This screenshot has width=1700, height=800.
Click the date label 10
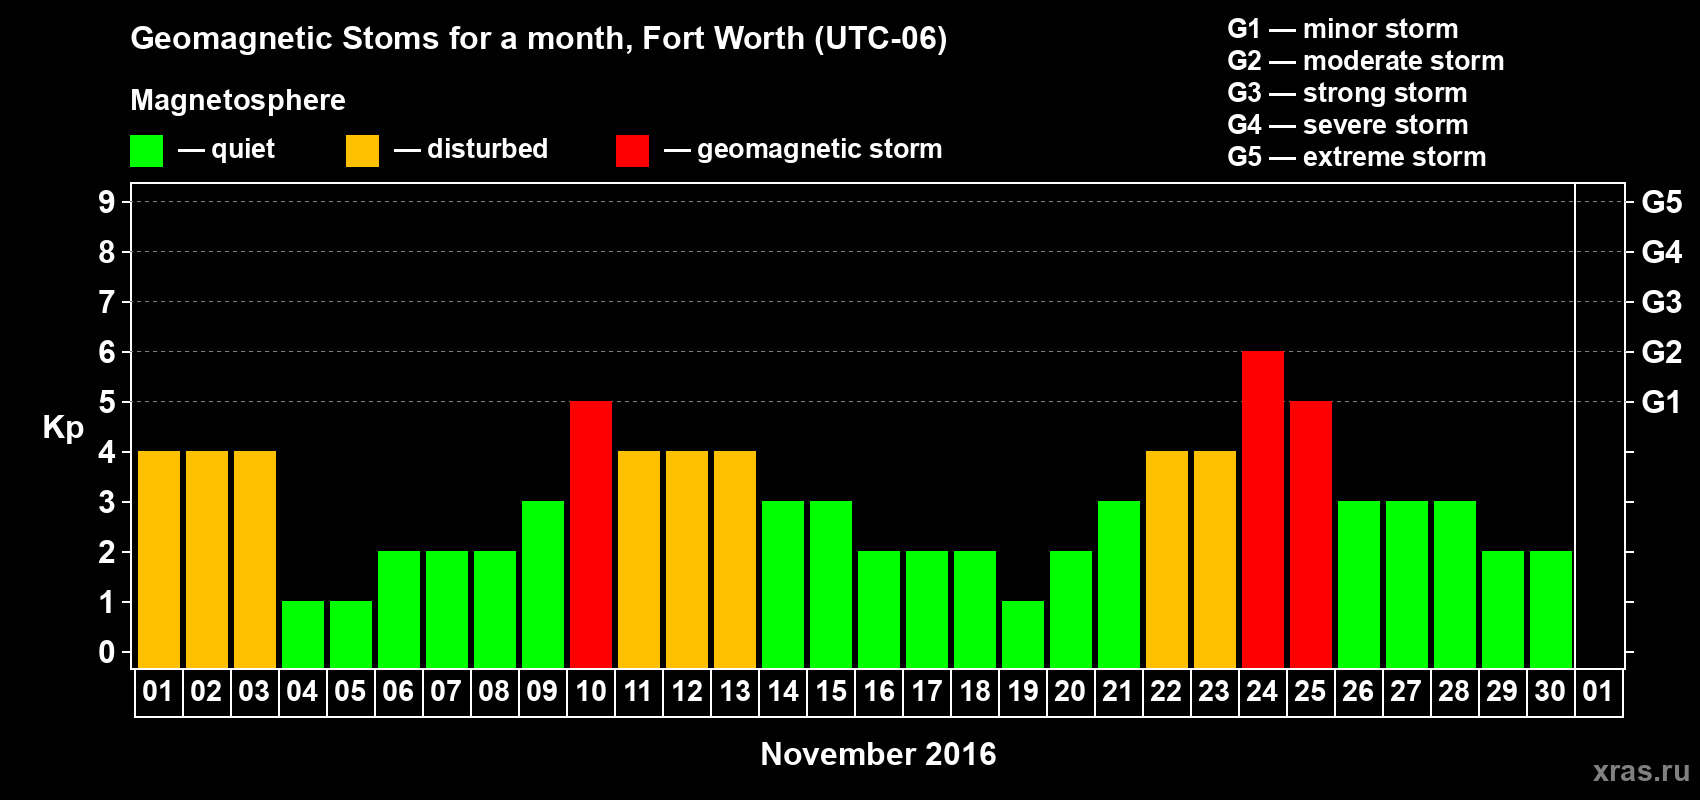(591, 692)
